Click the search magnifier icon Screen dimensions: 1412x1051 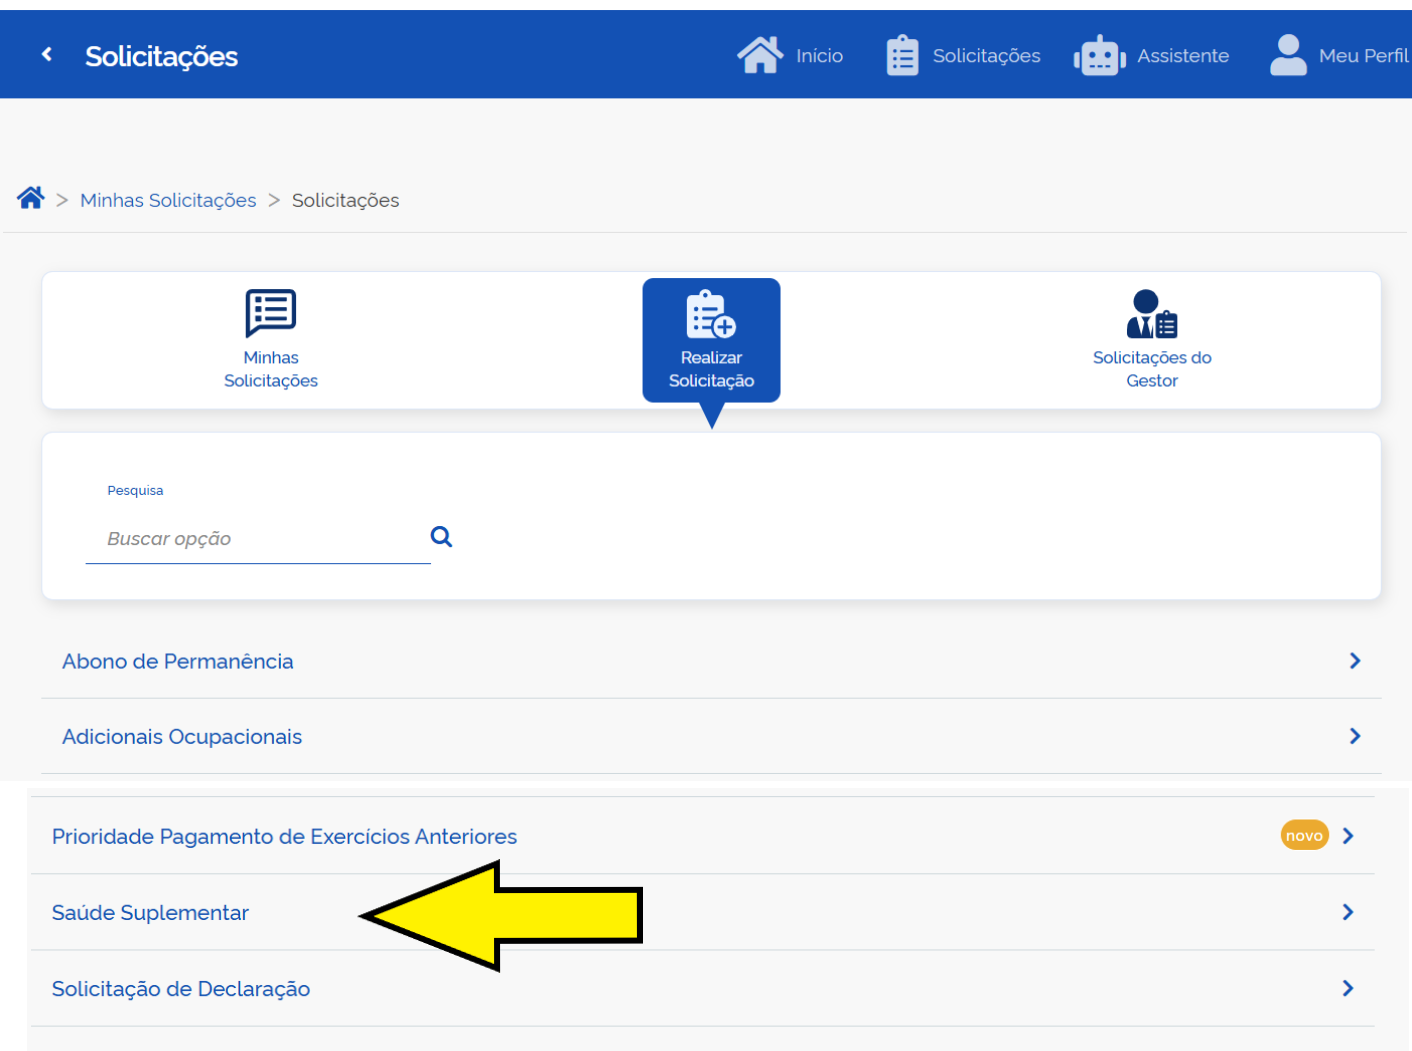click(441, 537)
